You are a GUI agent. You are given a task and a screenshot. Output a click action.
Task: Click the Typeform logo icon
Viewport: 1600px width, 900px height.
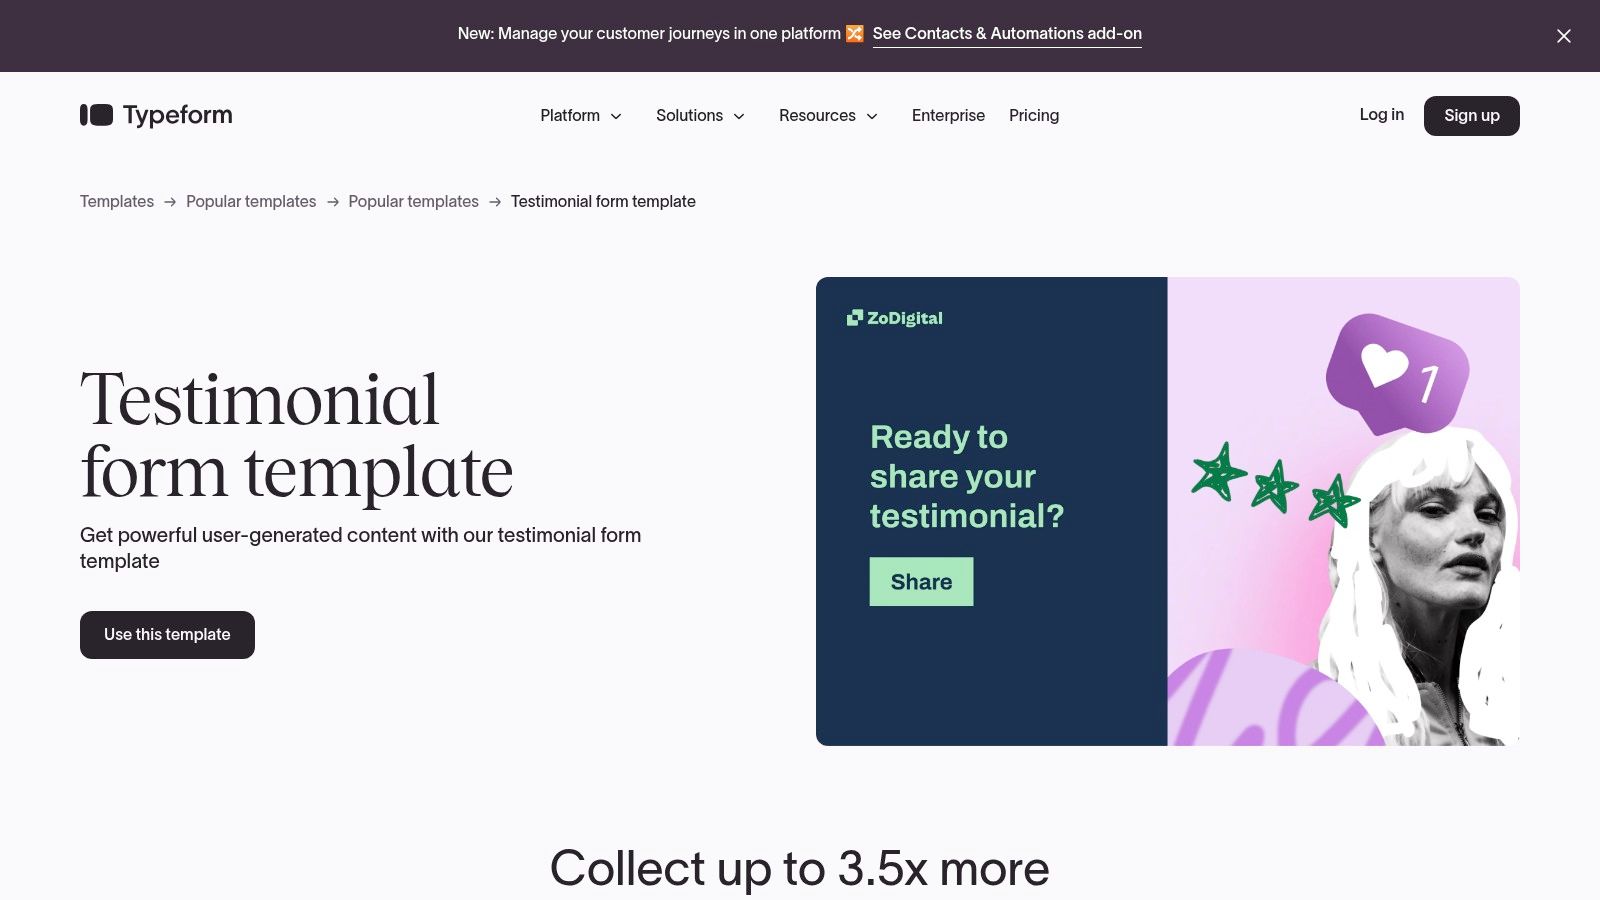coord(97,115)
